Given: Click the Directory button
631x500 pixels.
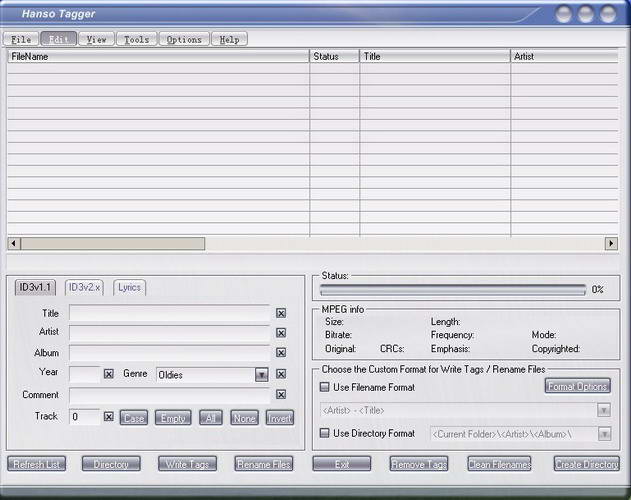Looking at the screenshot, I should pyautogui.click(x=111, y=464).
